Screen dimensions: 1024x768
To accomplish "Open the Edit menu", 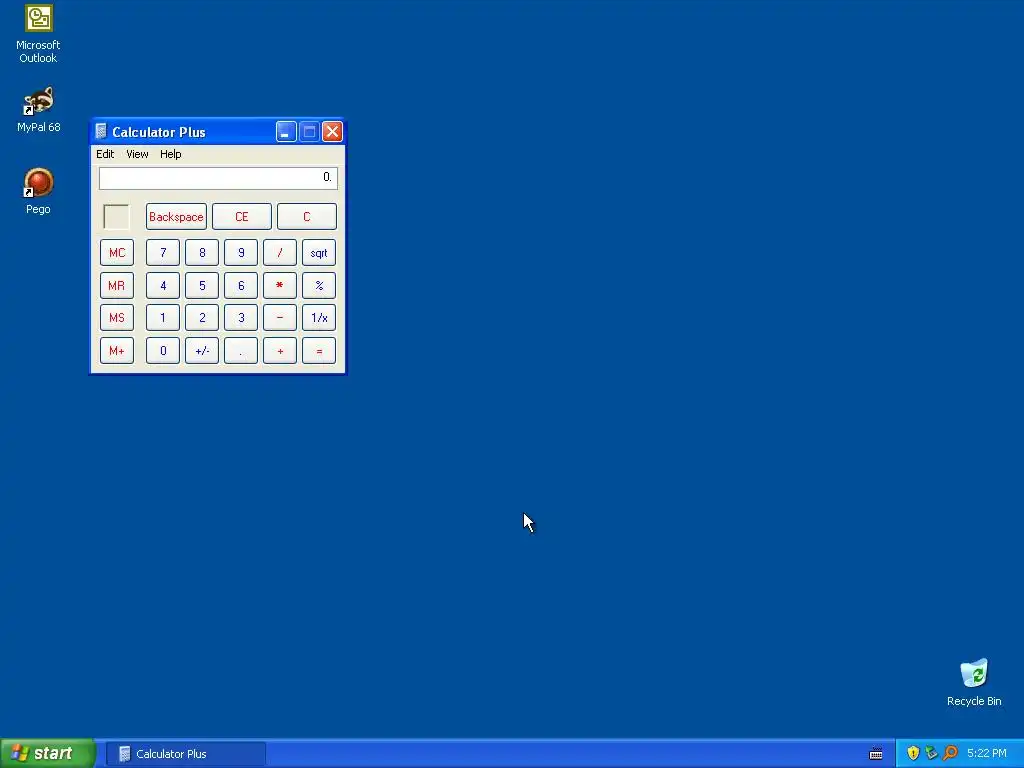I will (x=104, y=154).
